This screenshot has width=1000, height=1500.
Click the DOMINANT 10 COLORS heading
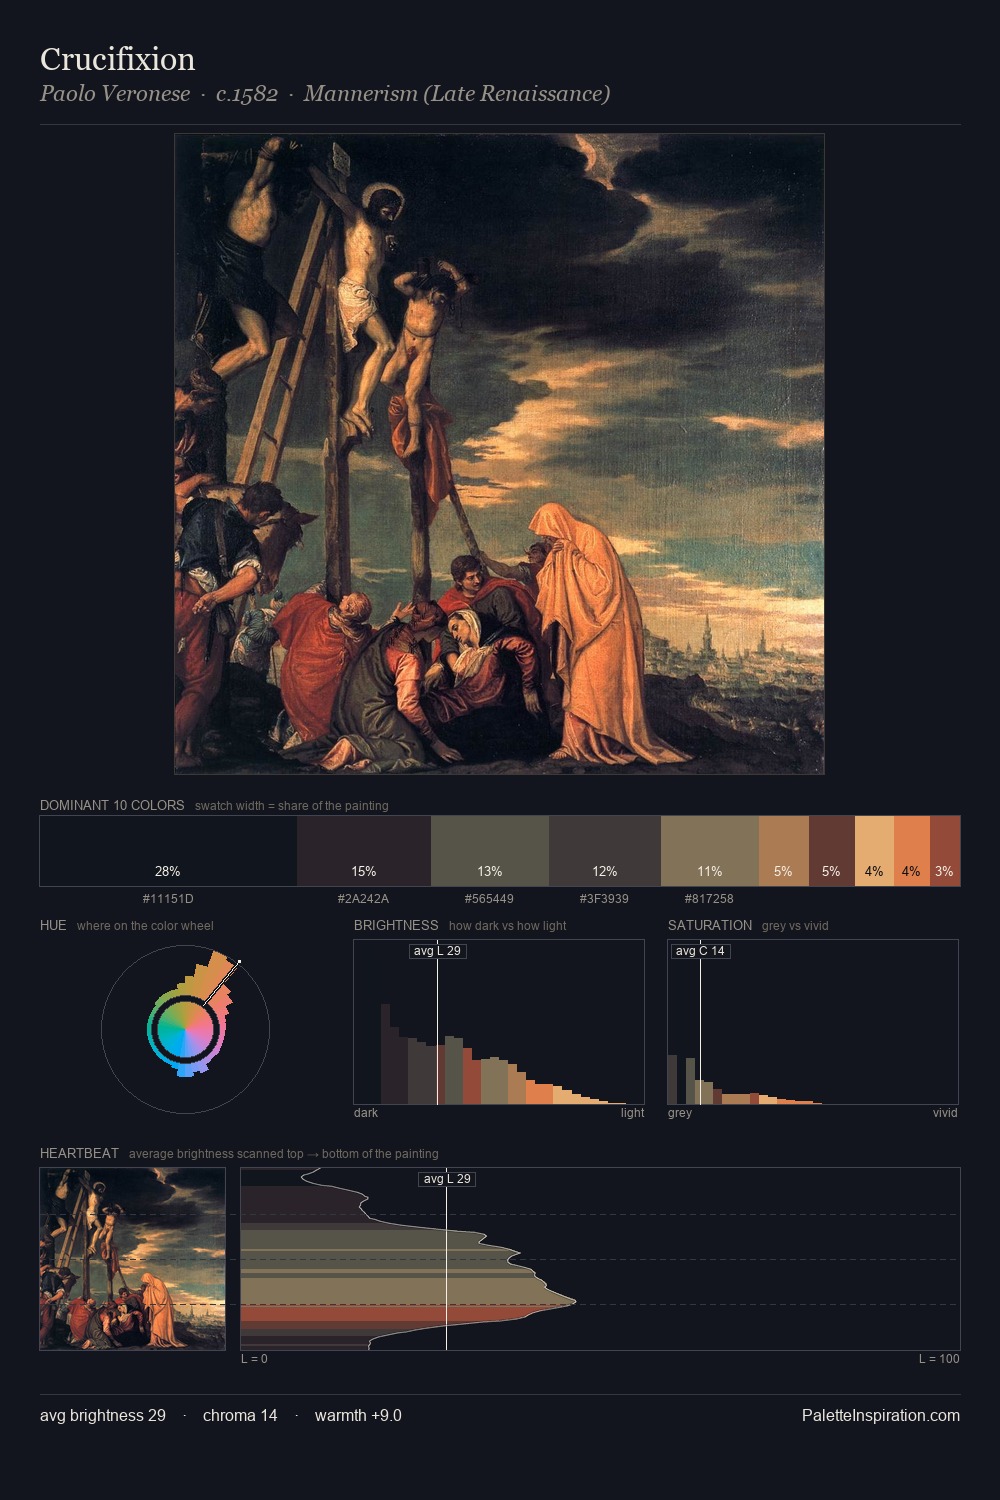coord(112,805)
